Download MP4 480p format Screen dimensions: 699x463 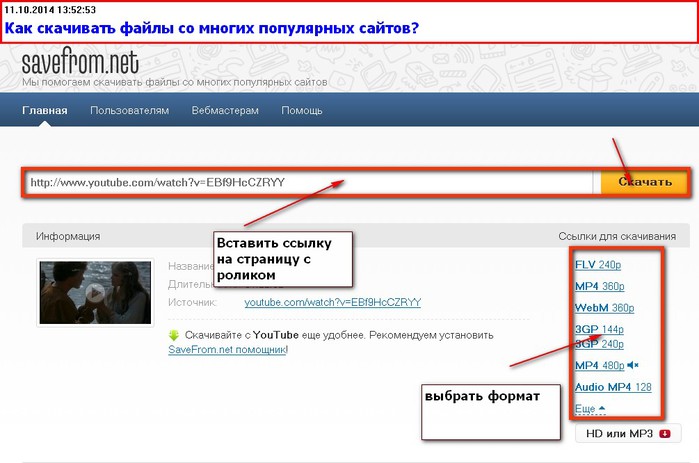(x=600, y=365)
